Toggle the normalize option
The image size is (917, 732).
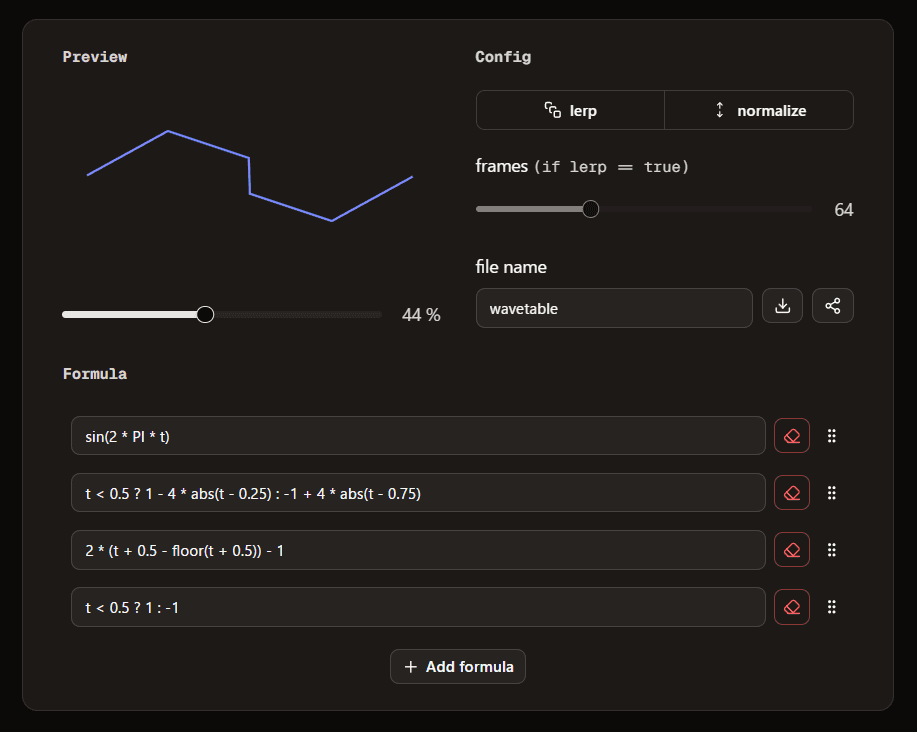[x=759, y=111]
